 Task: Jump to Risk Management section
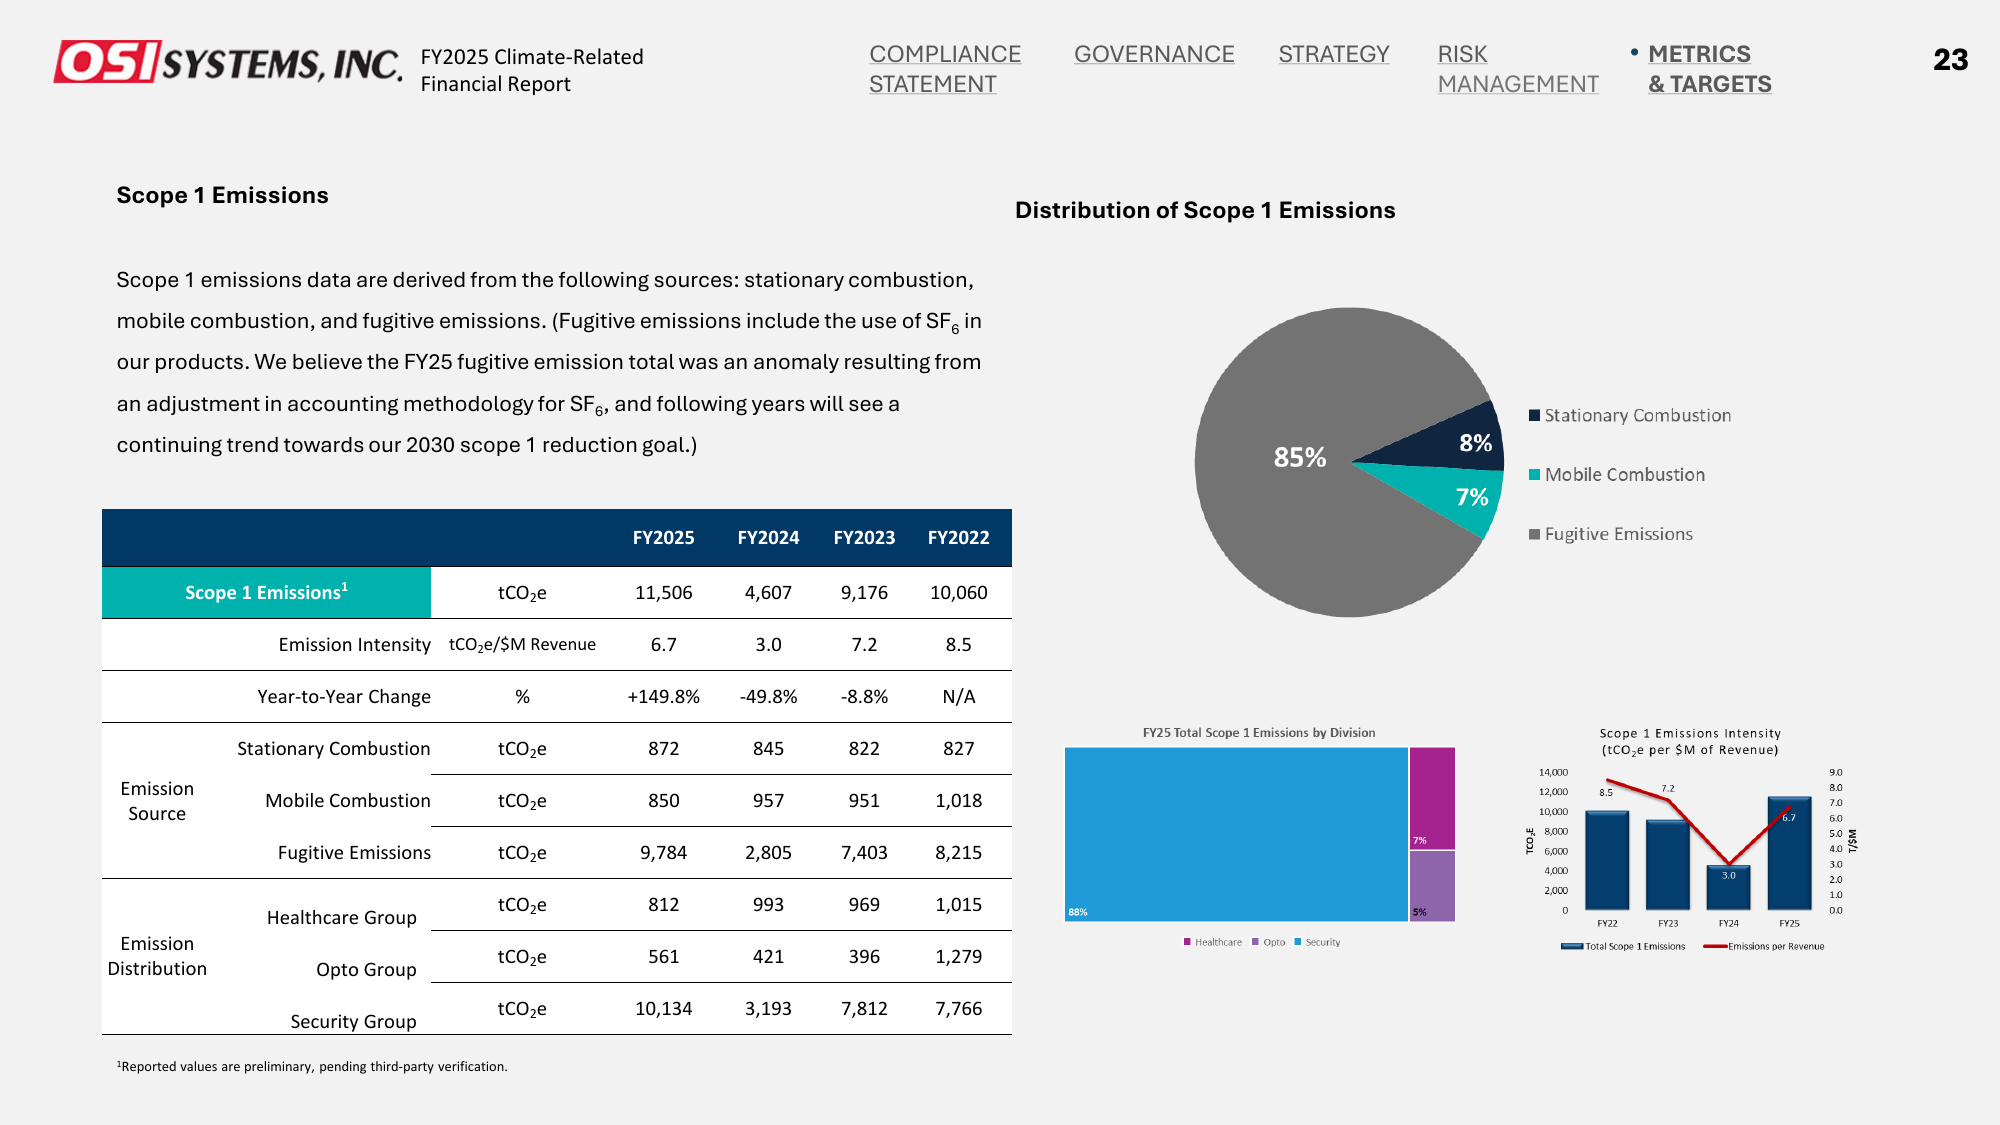pos(1518,69)
